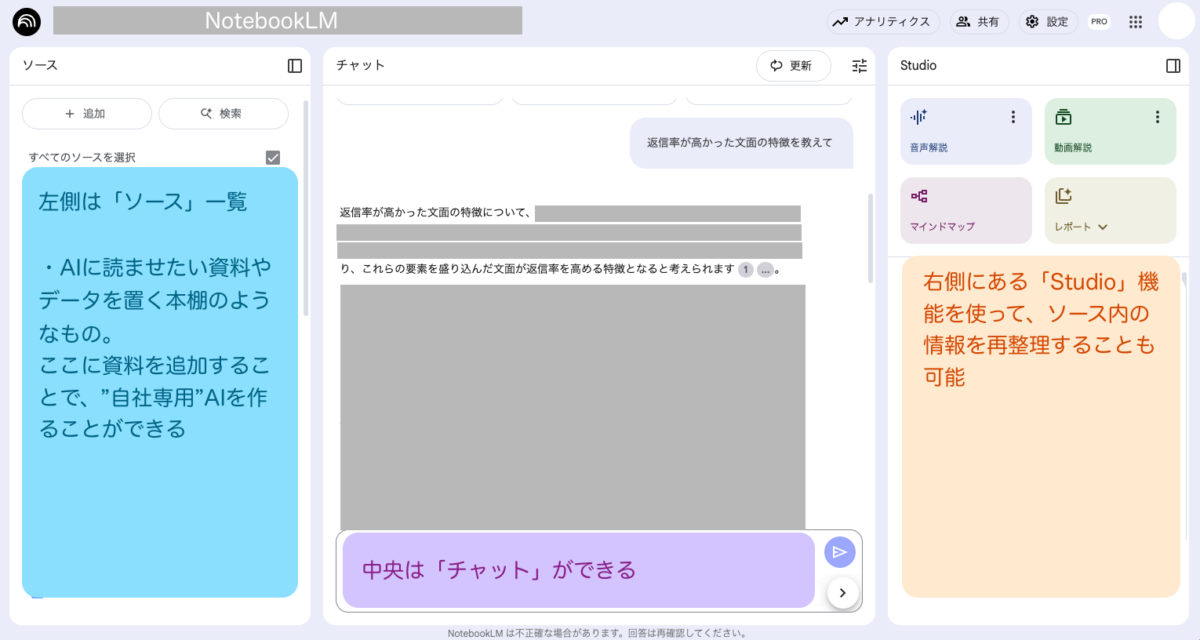Image resolution: width=1200 pixels, height=640 pixels.
Task: Create a マインドマップ in Studio
Action: [x=965, y=211]
